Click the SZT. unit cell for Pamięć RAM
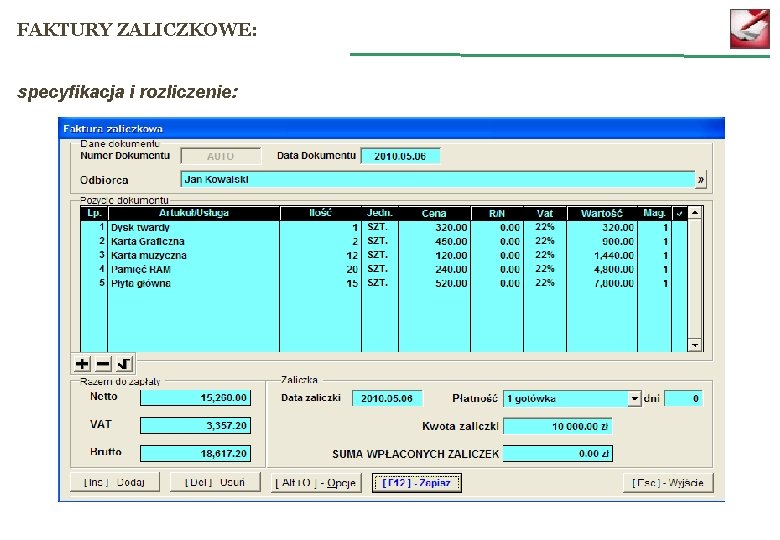This screenshot has height=540, width=780. [x=380, y=269]
